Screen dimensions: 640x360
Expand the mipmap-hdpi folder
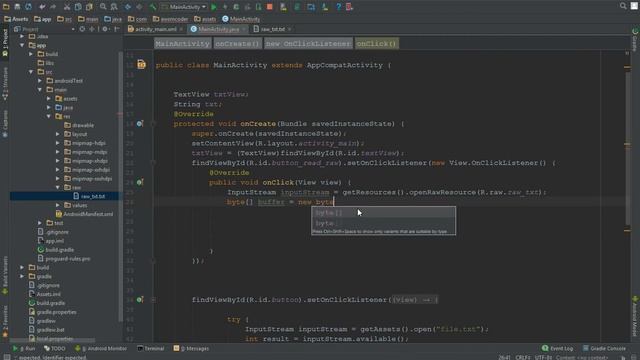point(58,143)
